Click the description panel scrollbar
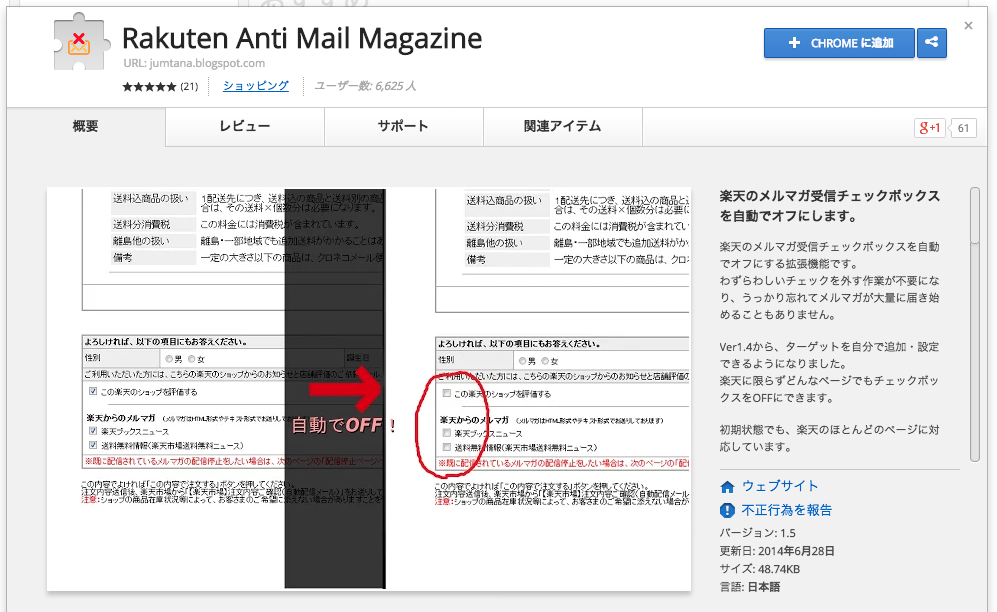This screenshot has height=612, width=997. pos(975,324)
